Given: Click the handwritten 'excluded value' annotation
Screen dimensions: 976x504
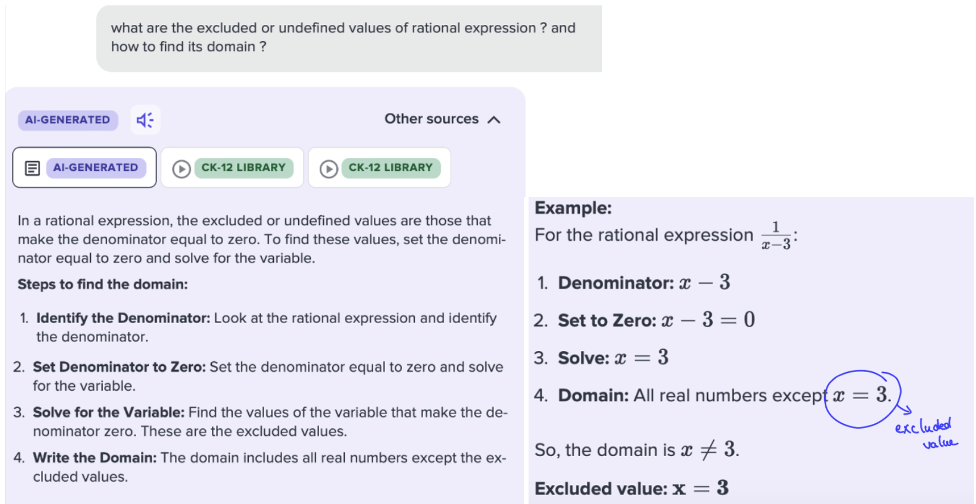Looking at the screenshot, I should tap(926, 433).
